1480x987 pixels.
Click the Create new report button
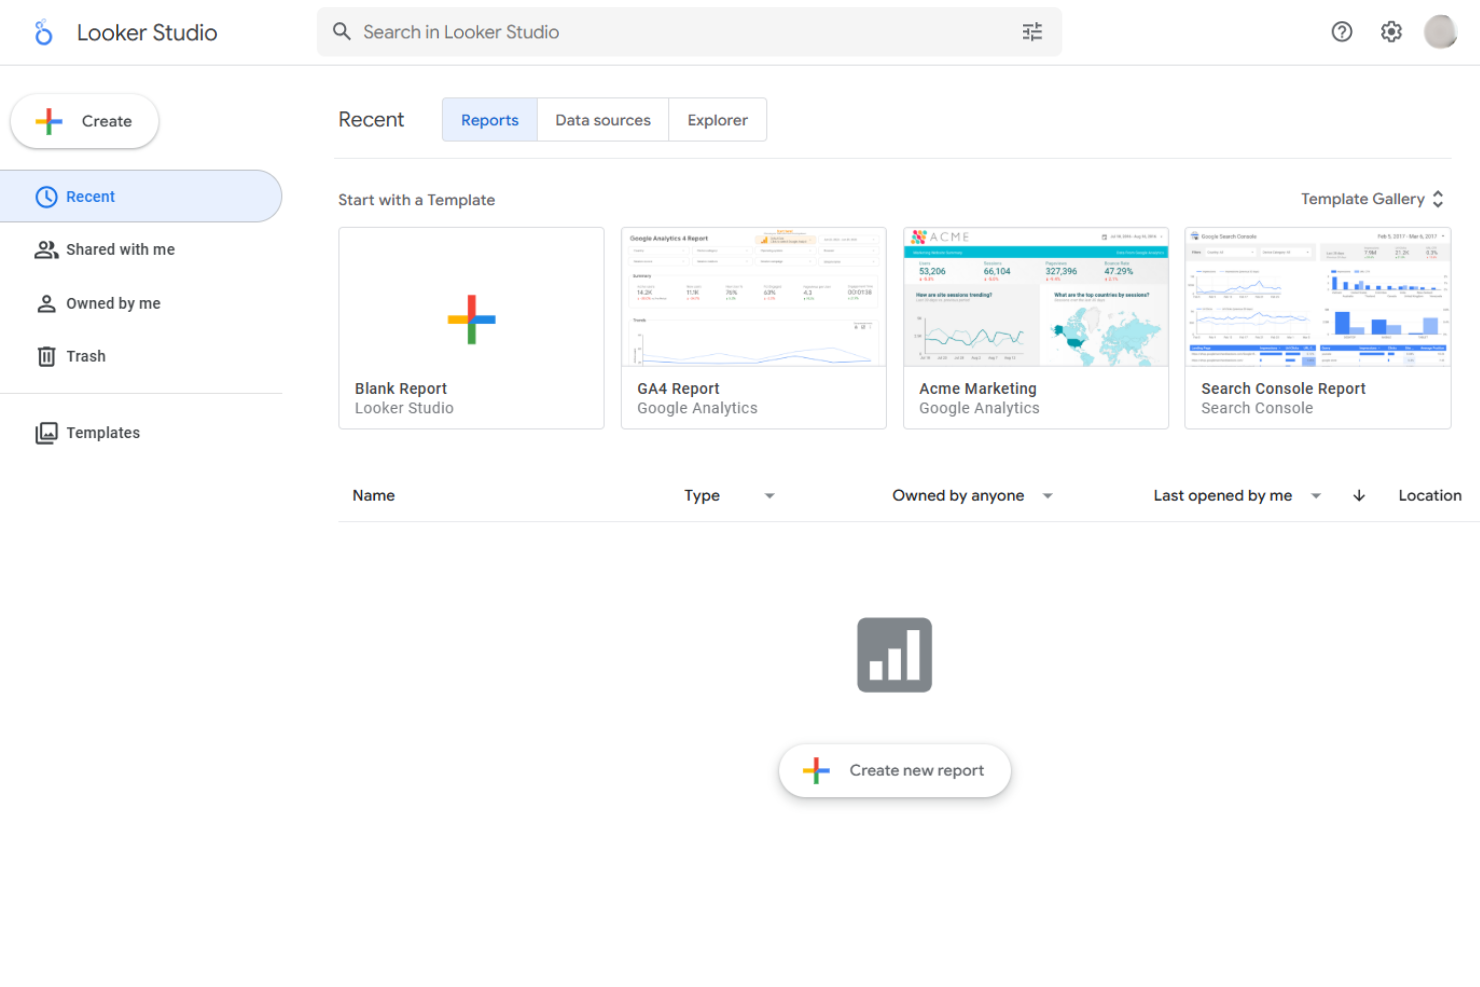point(894,770)
